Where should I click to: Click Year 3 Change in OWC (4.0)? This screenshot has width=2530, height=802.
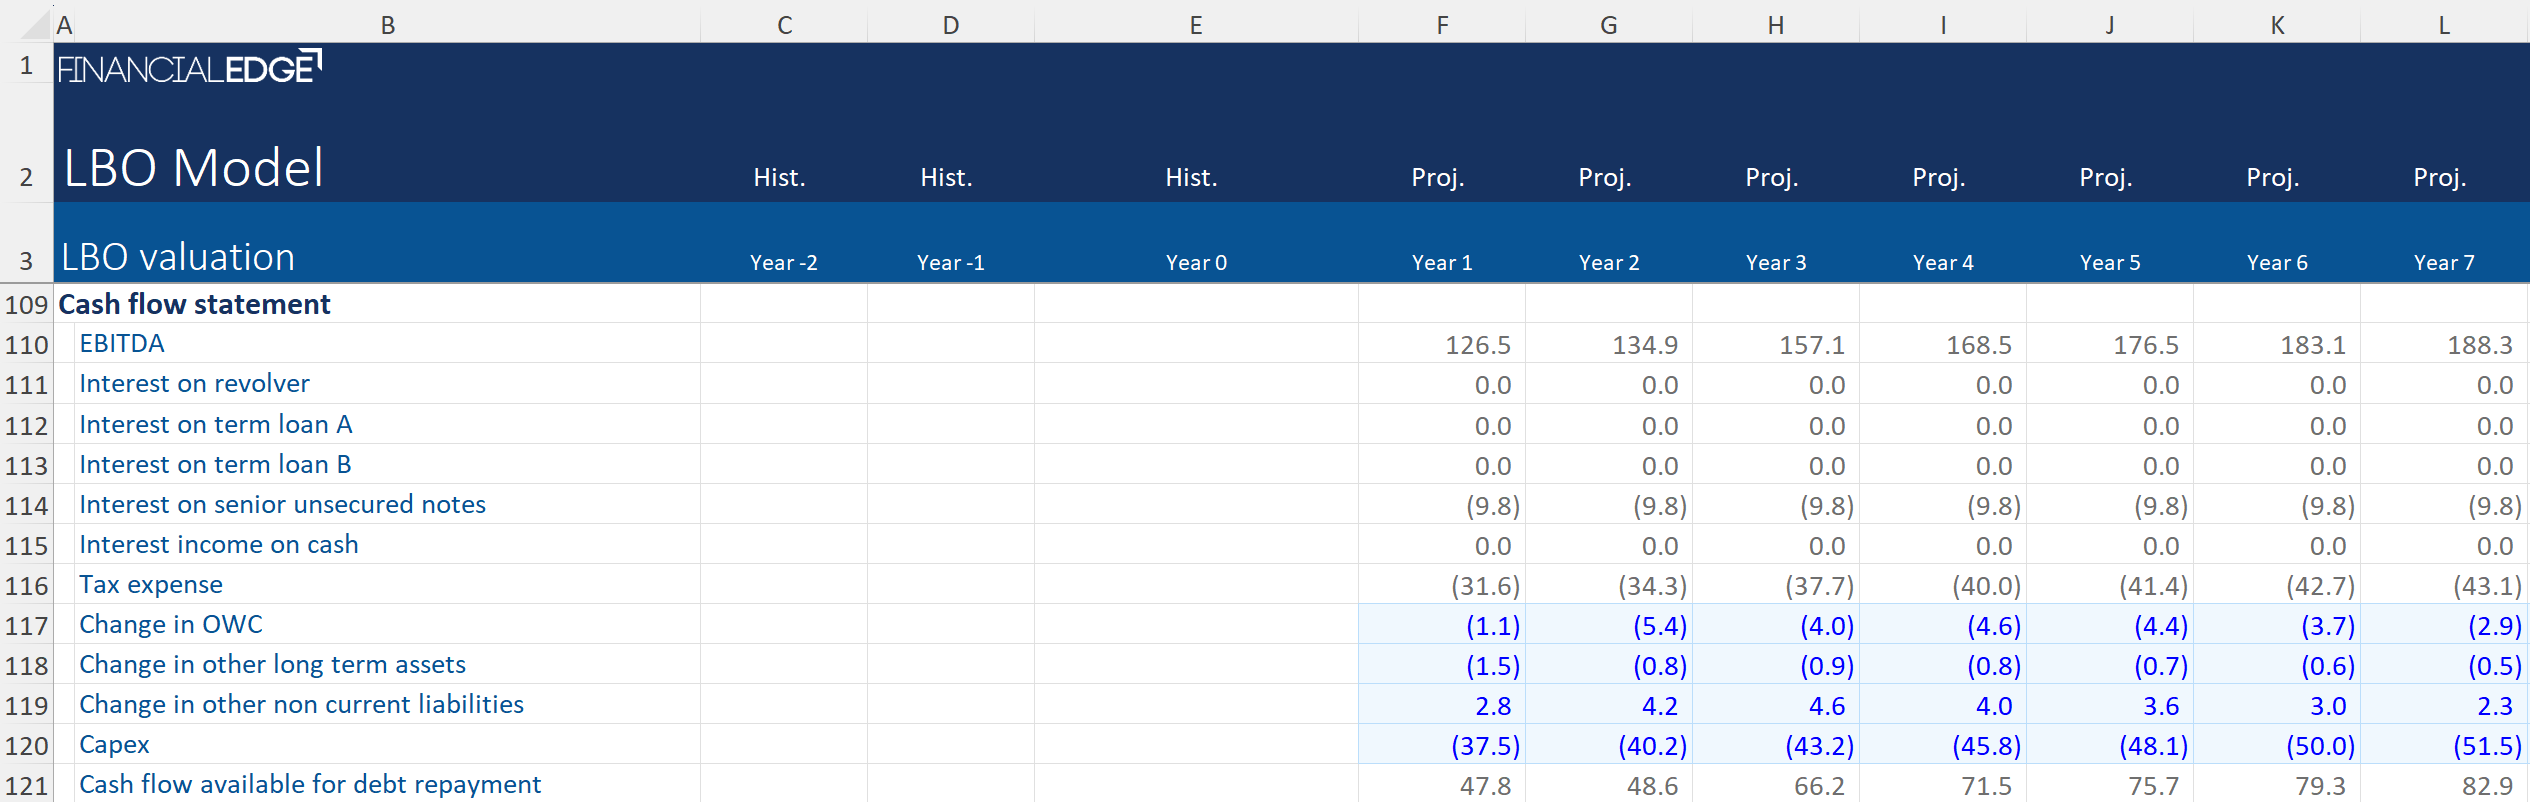click(x=1826, y=626)
